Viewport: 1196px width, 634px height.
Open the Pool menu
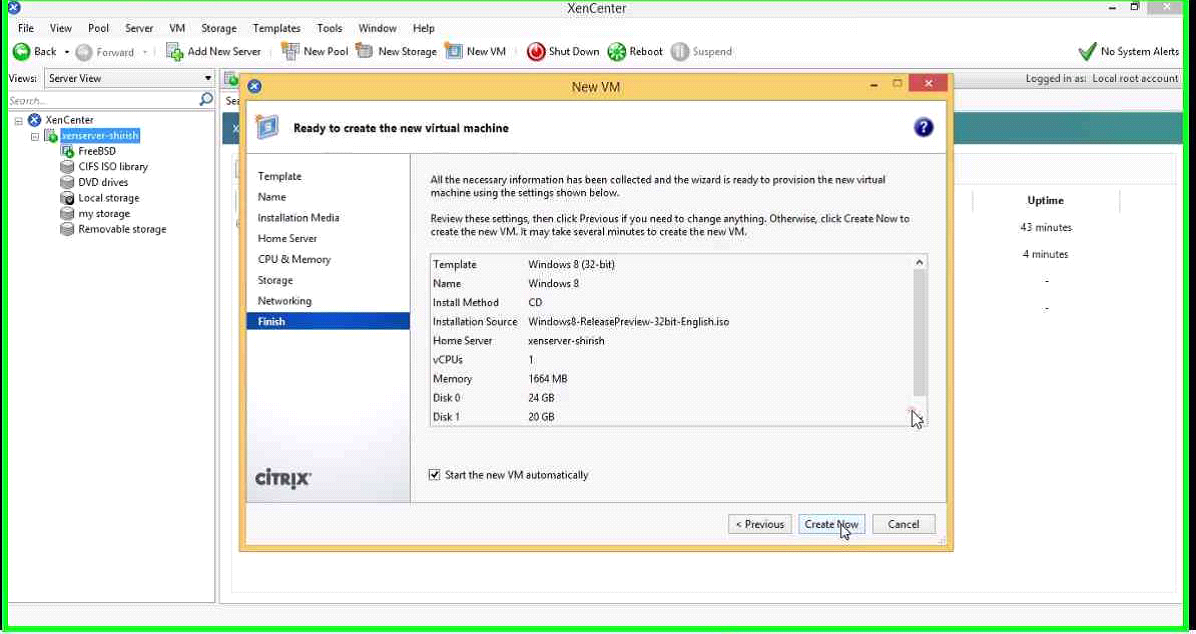click(x=98, y=28)
